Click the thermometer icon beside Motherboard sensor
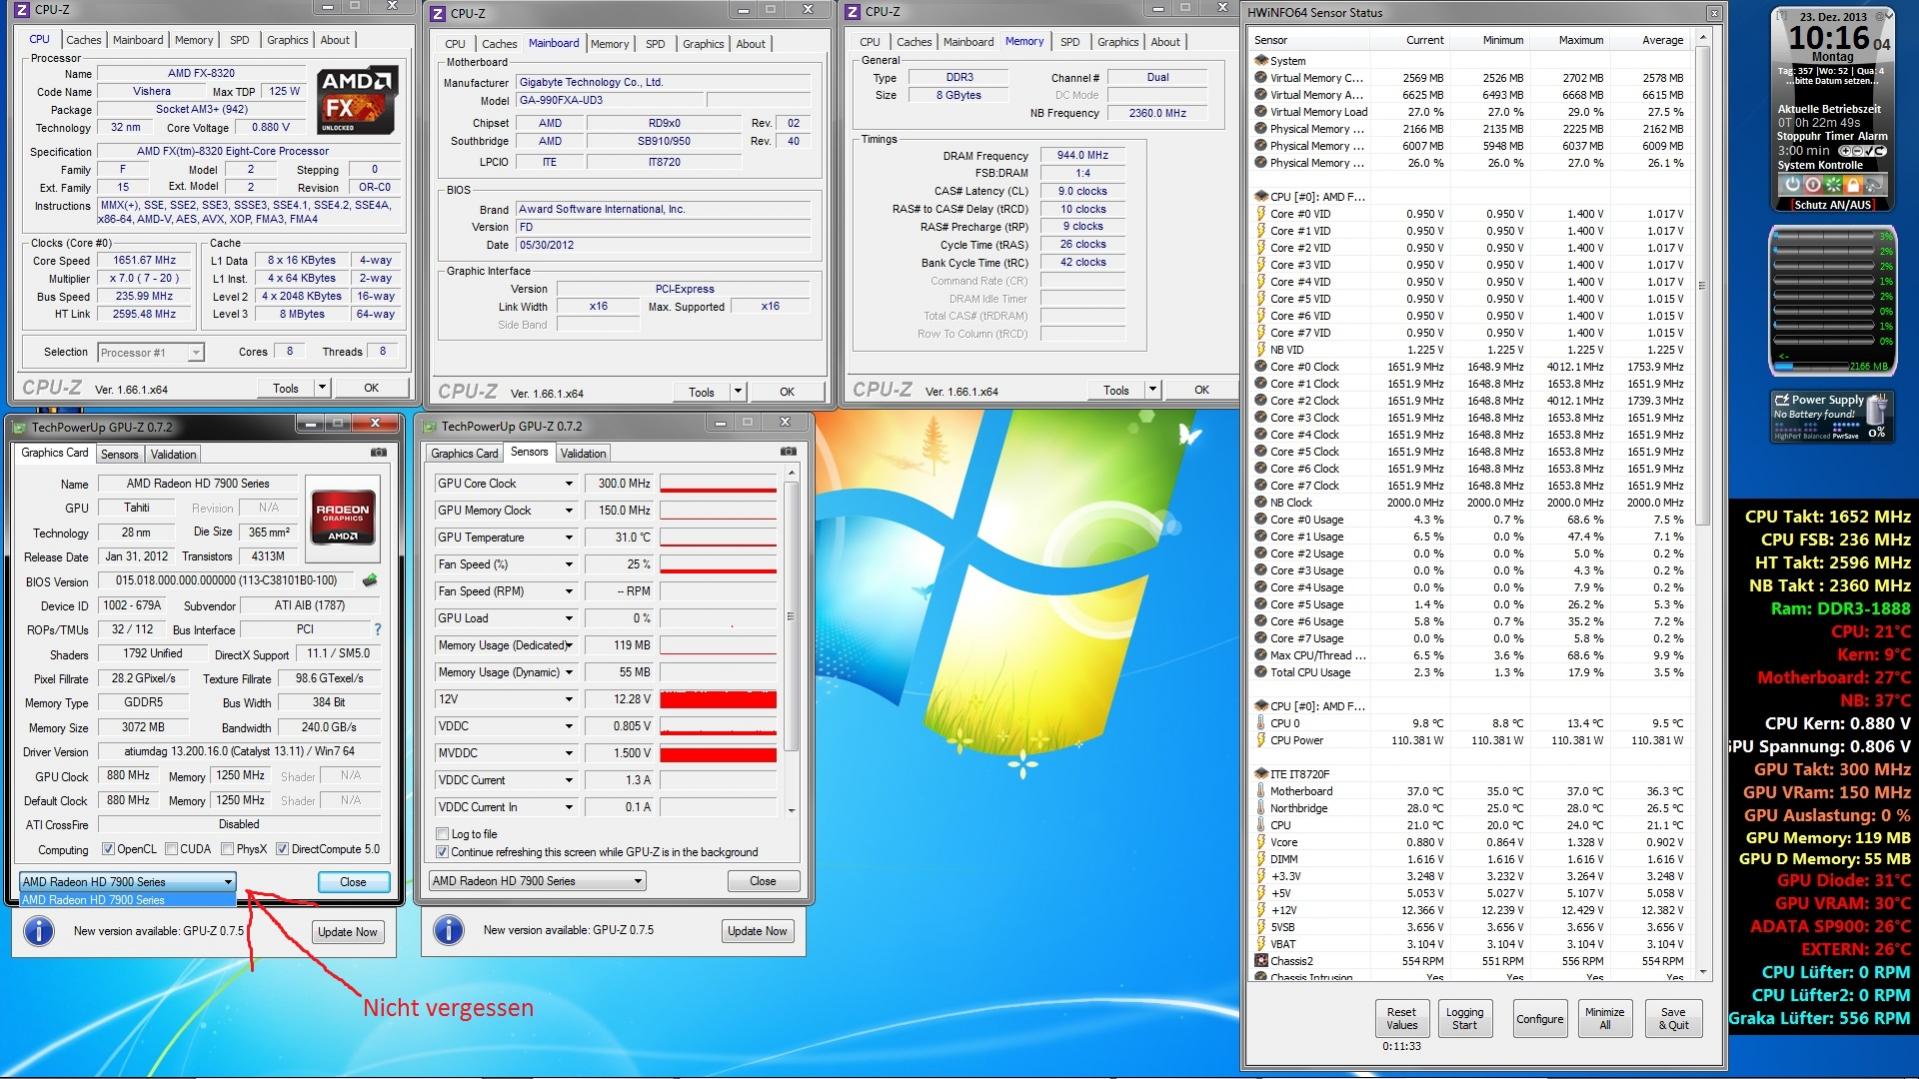The height and width of the screenshot is (1079, 1919). click(x=1261, y=791)
